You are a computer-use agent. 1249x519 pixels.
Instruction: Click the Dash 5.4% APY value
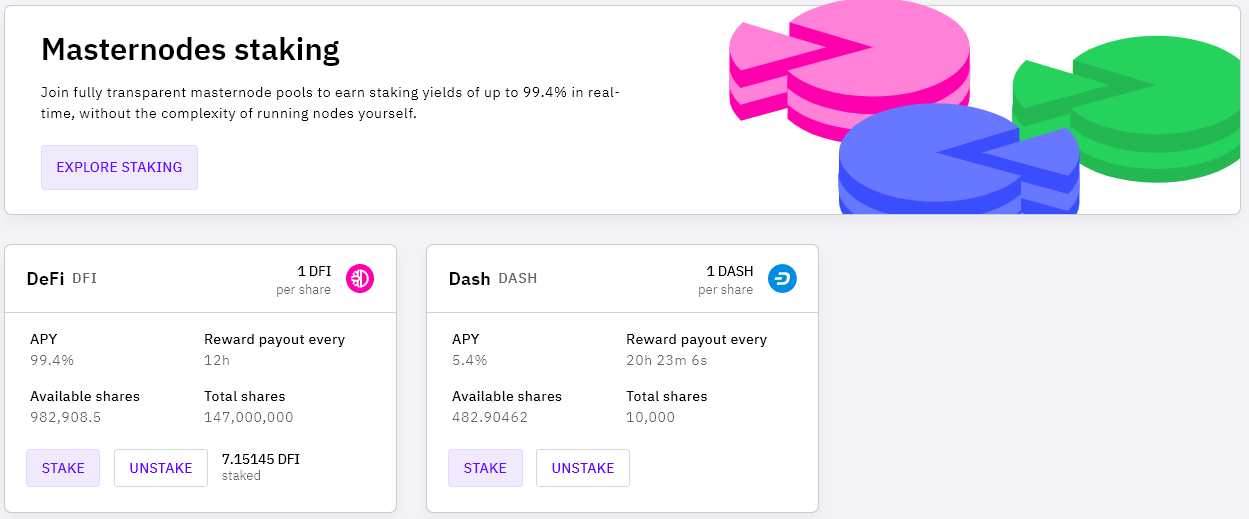pyautogui.click(x=470, y=360)
